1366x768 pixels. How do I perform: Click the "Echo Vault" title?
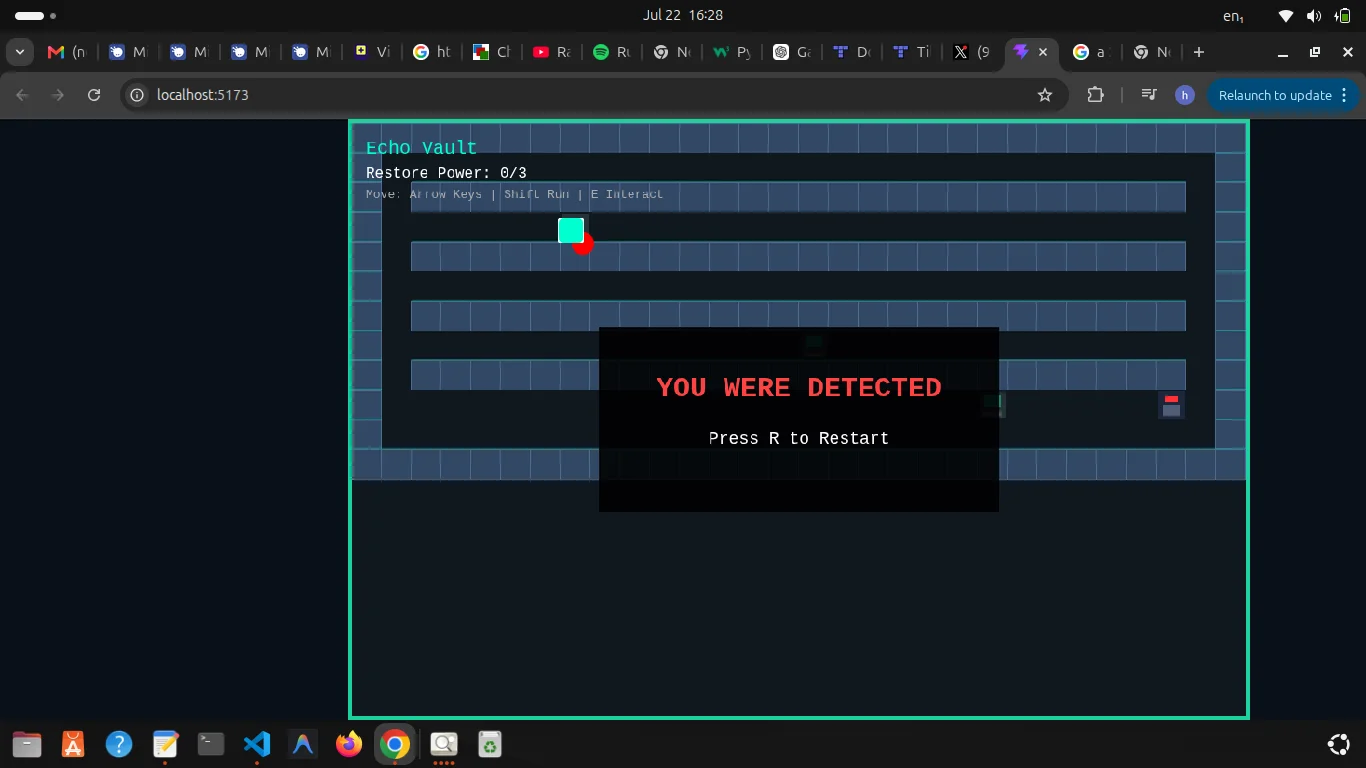[421, 148]
